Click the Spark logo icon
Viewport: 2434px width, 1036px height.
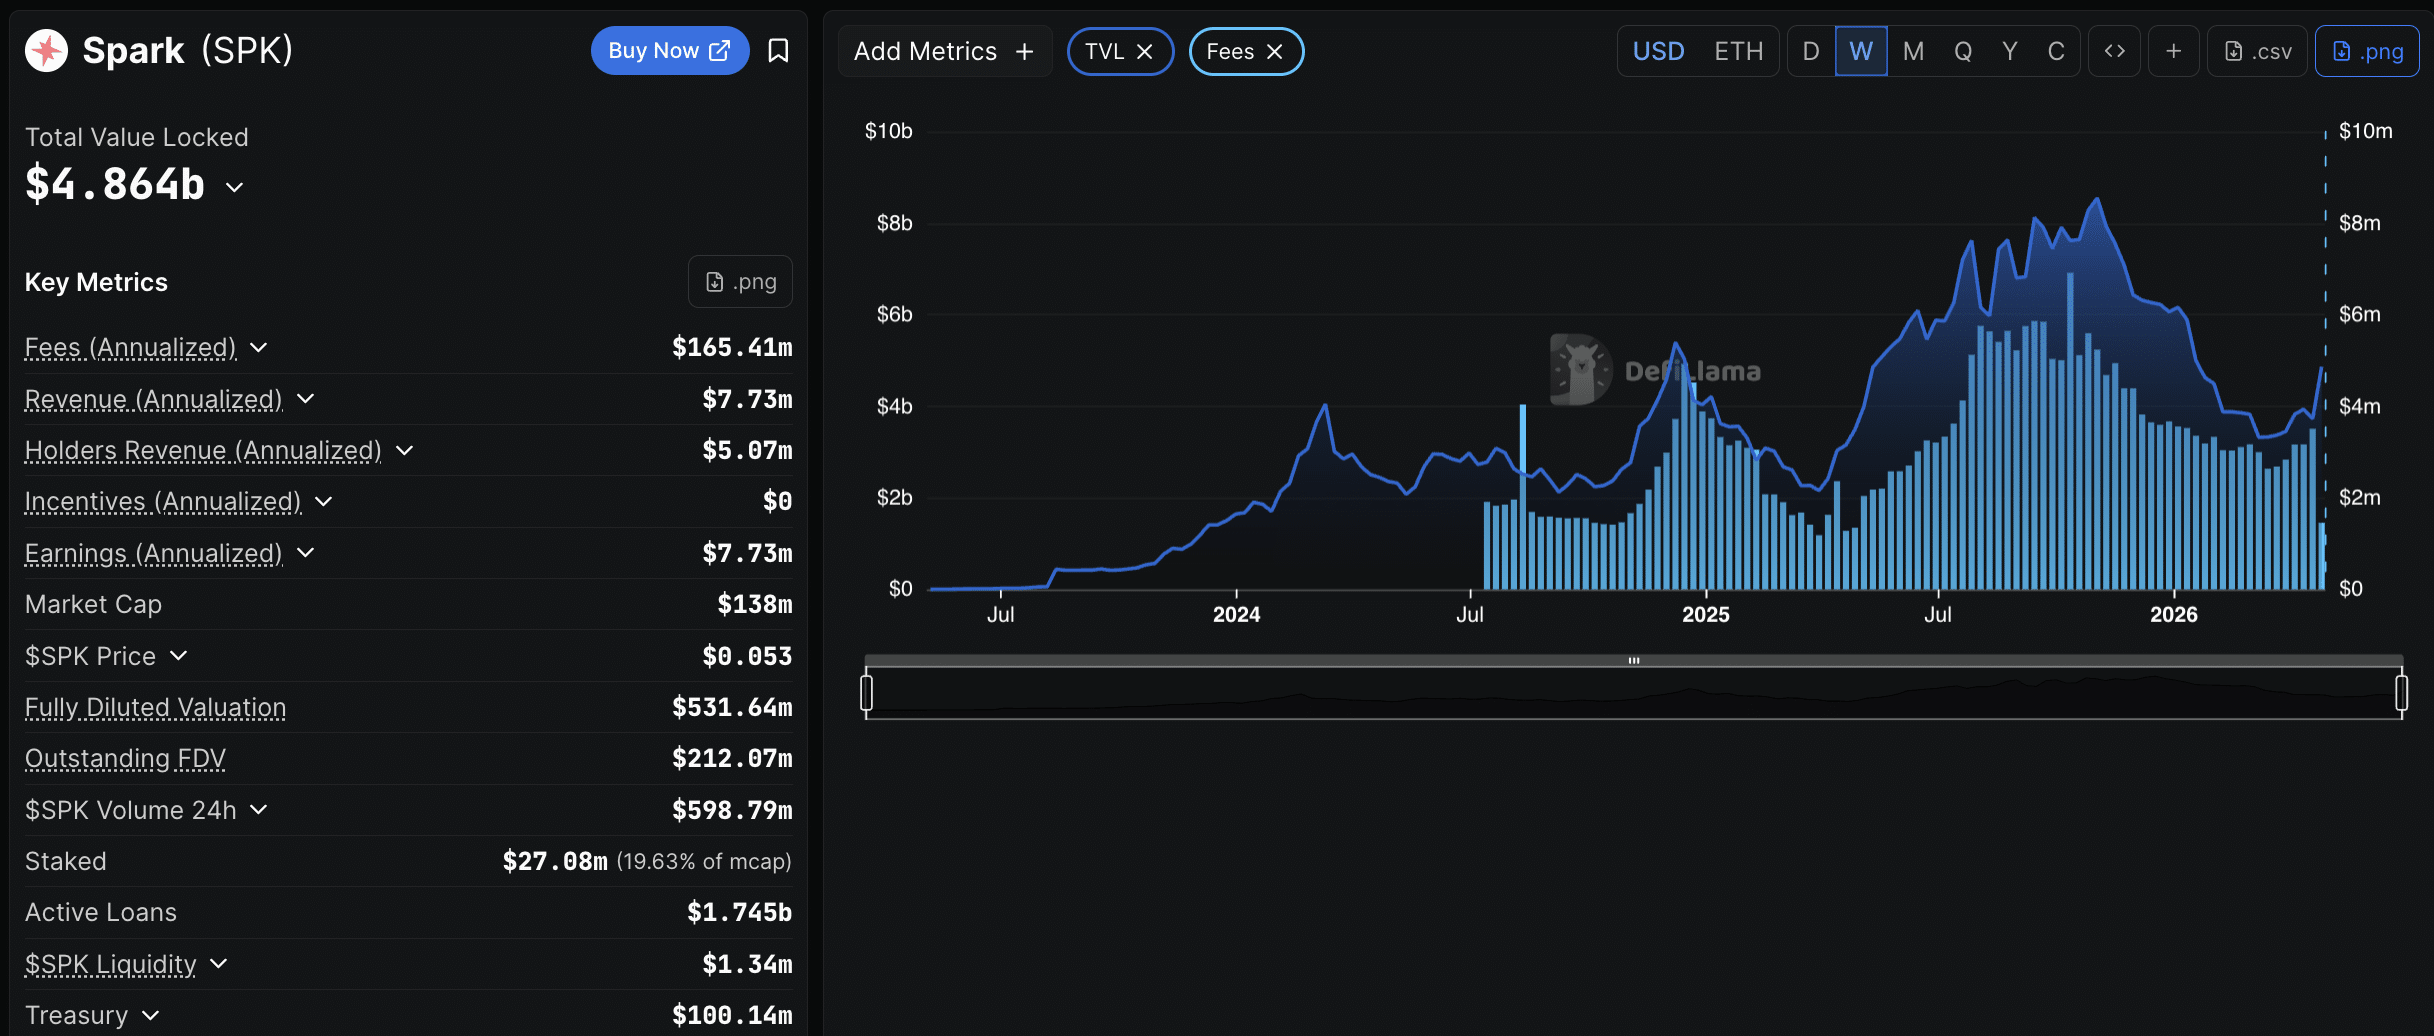(x=46, y=50)
